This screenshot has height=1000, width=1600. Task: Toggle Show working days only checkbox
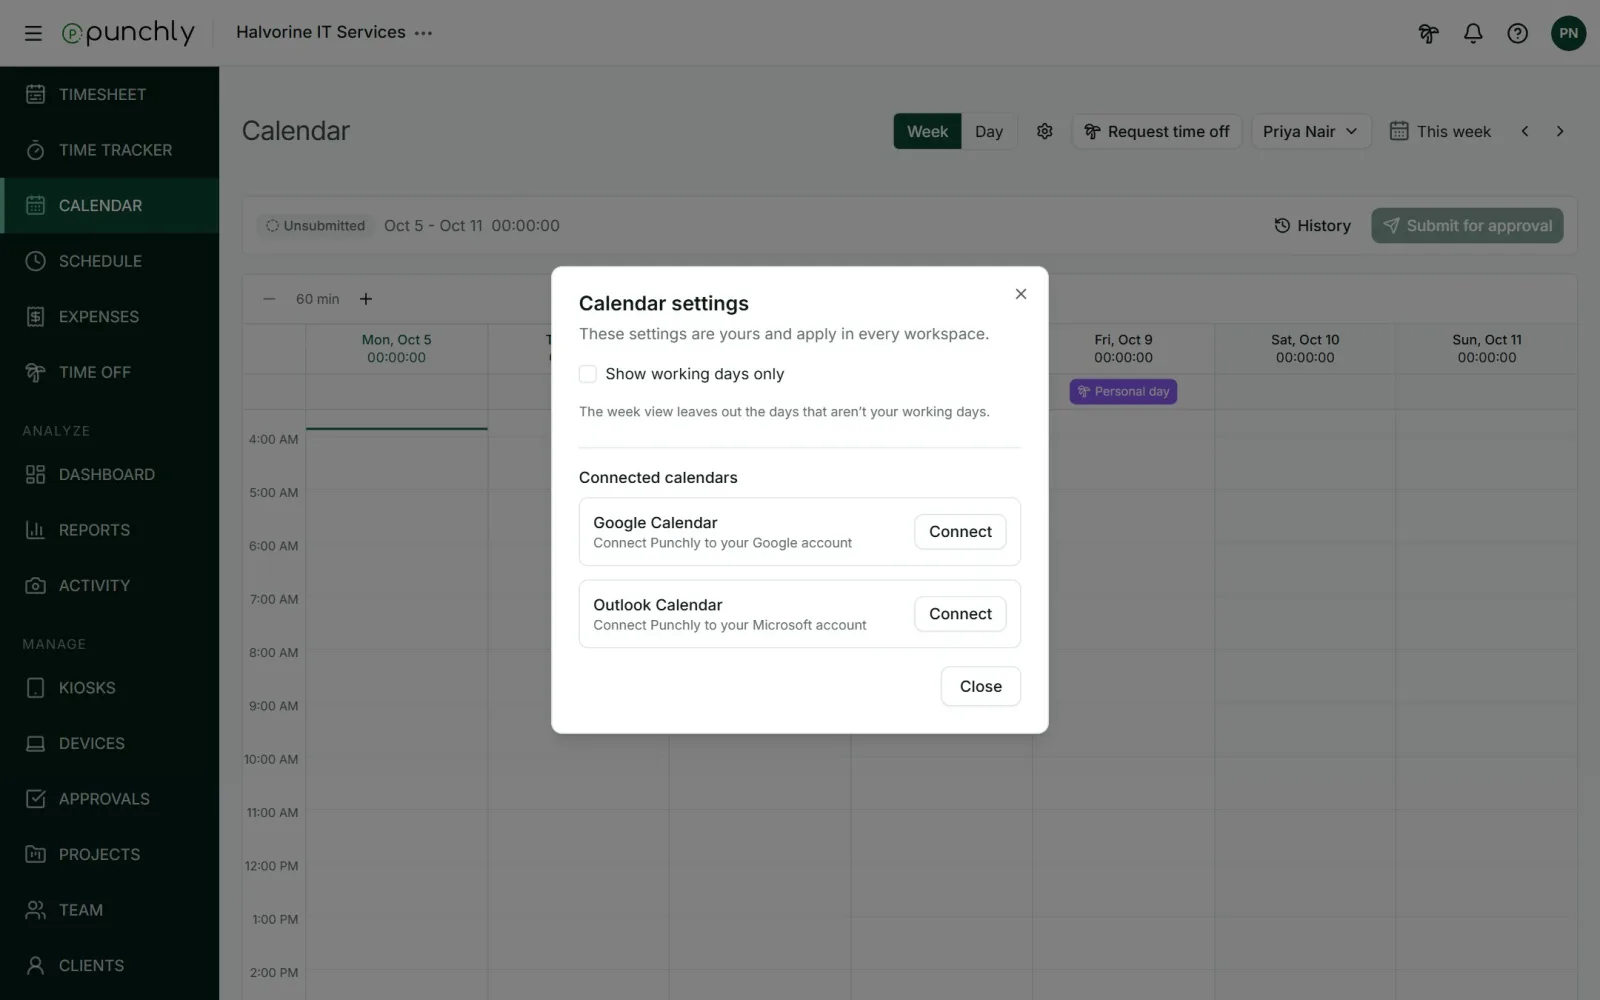tap(588, 374)
